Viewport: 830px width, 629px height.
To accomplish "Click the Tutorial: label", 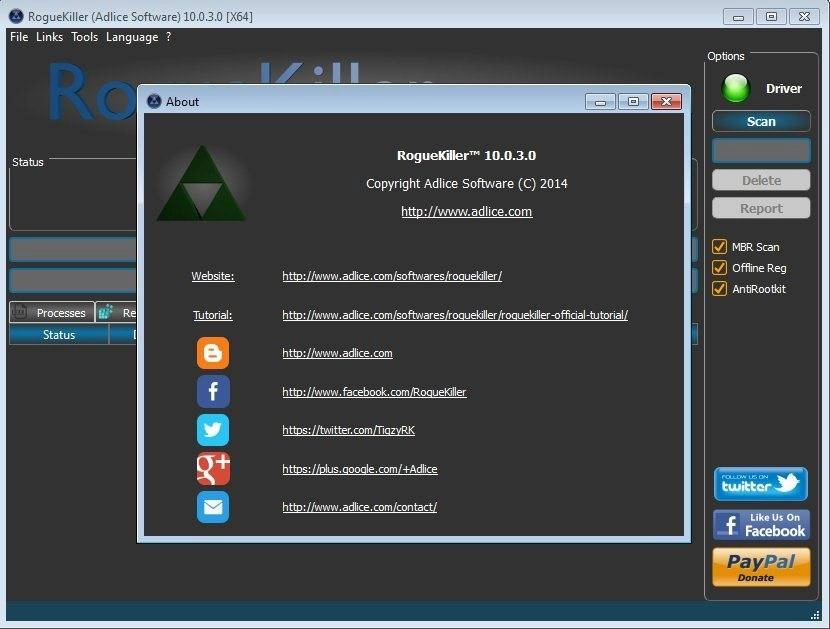I will click(x=213, y=314).
